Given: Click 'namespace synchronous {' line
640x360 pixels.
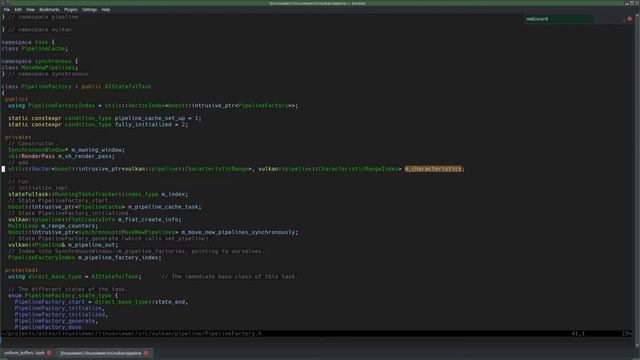Looking at the screenshot, I should [x=40, y=61].
